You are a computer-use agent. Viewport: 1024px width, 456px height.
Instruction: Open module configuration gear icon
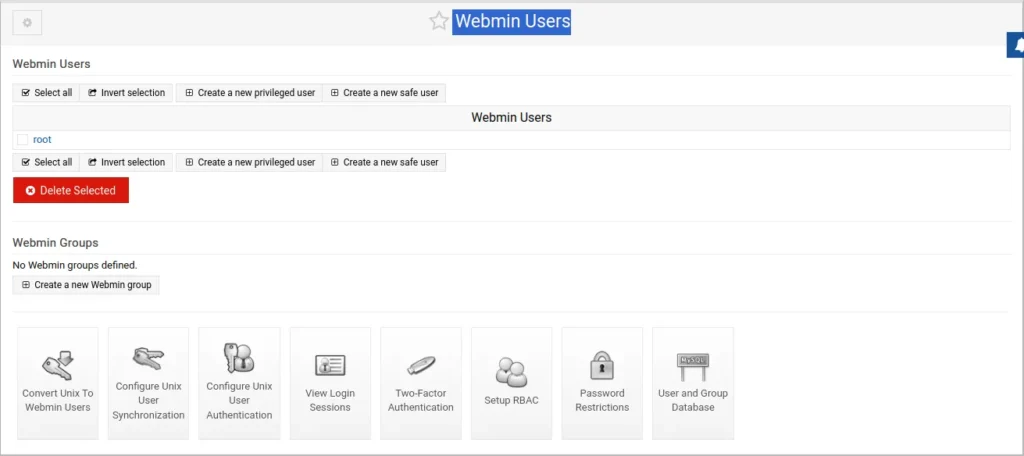[x=27, y=23]
